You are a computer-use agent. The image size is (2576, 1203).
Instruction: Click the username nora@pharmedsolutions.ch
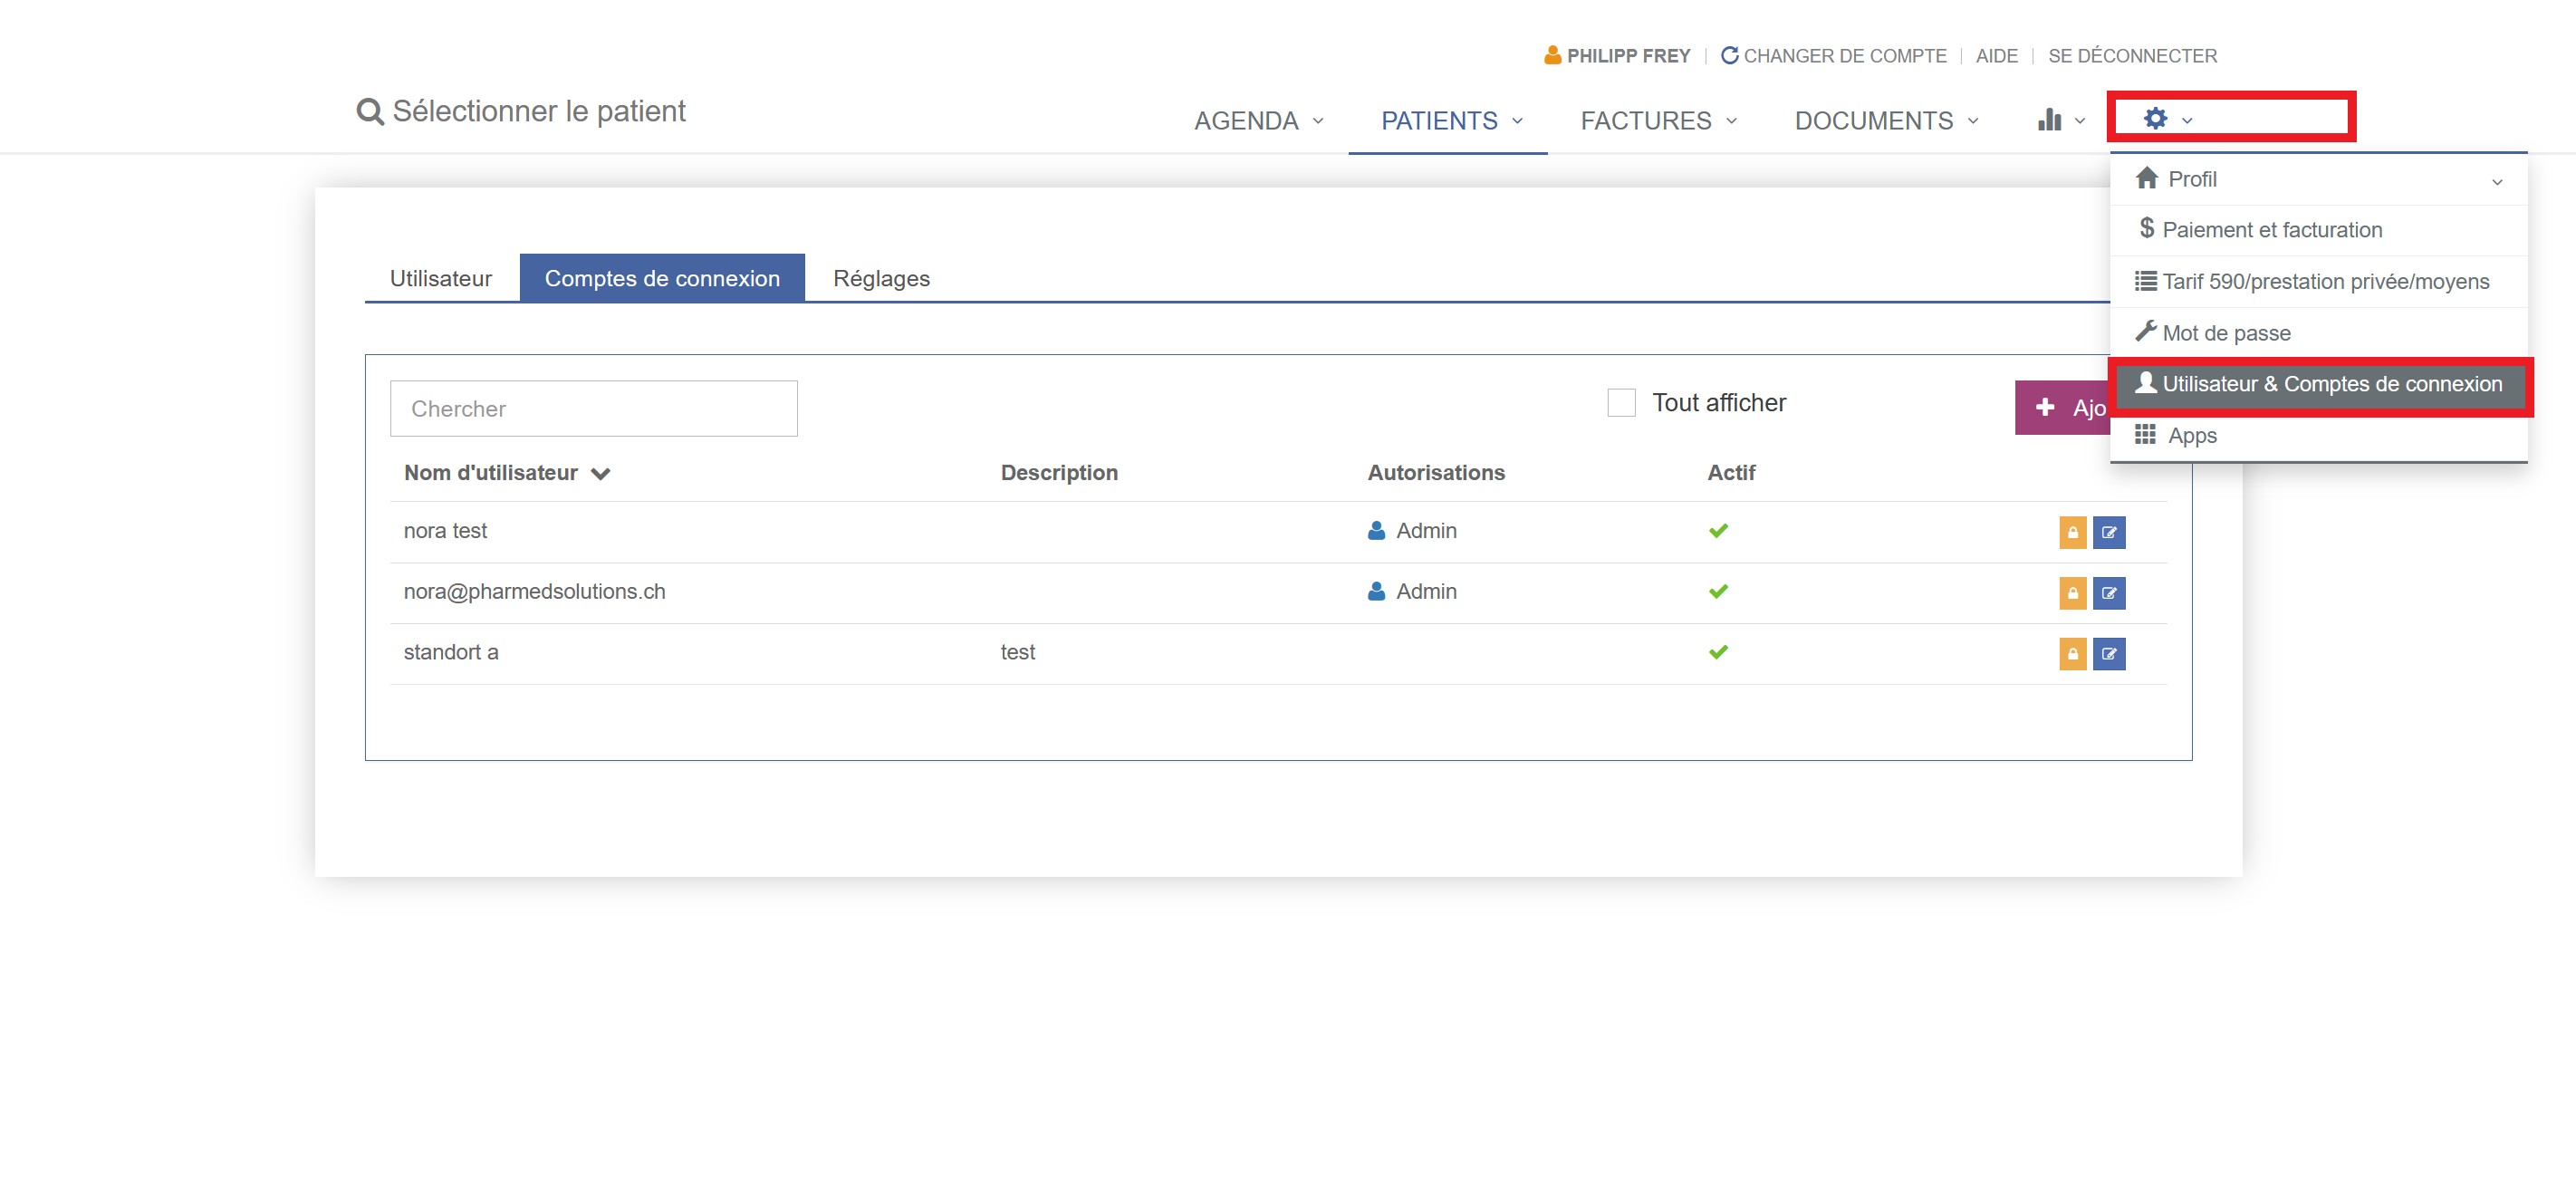pyautogui.click(x=534, y=592)
